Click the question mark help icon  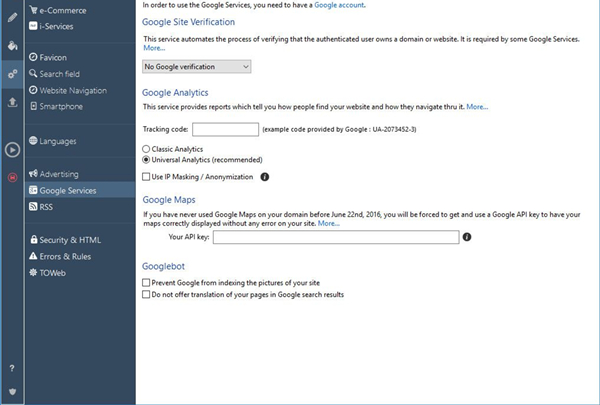(x=12, y=369)
